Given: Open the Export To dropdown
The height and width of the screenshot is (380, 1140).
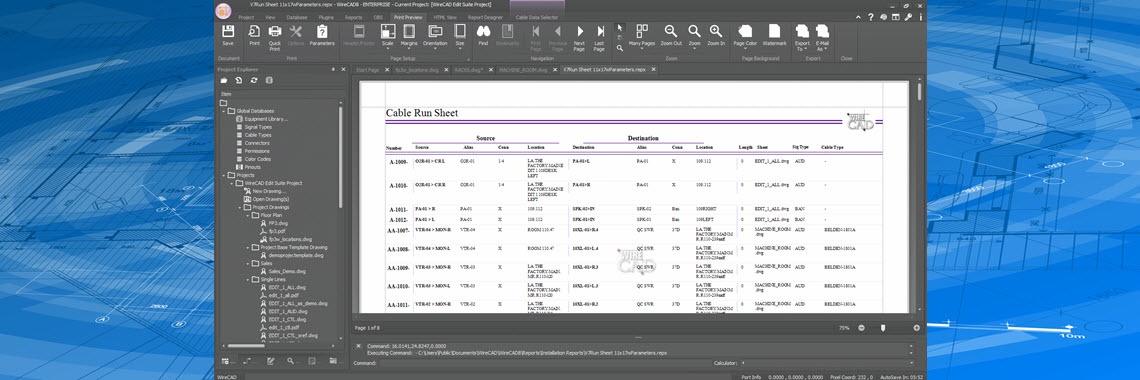Looking at the screenshot, I should (x=802, y=38).
